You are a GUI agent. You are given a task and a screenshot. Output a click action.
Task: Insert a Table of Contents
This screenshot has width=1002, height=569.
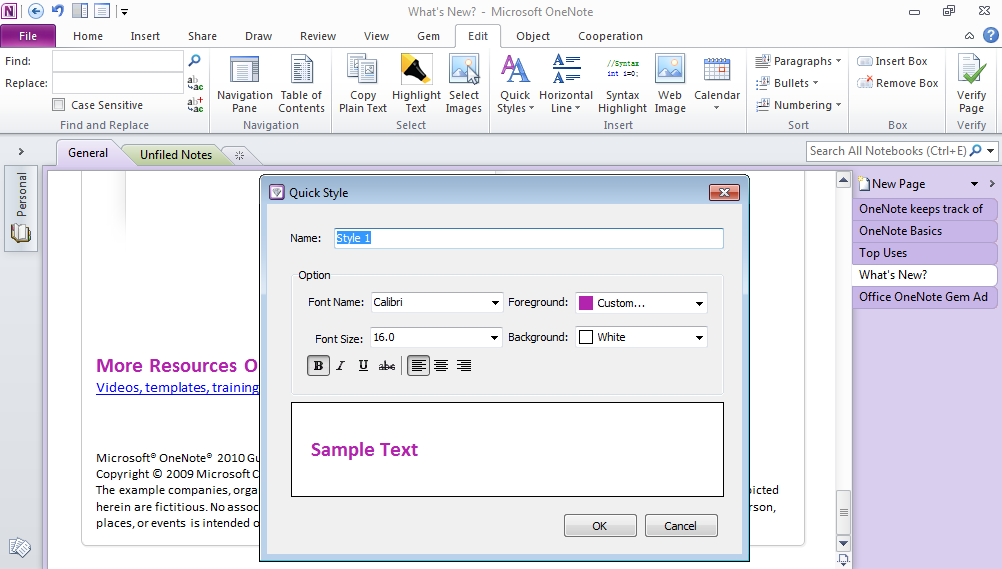302,84
